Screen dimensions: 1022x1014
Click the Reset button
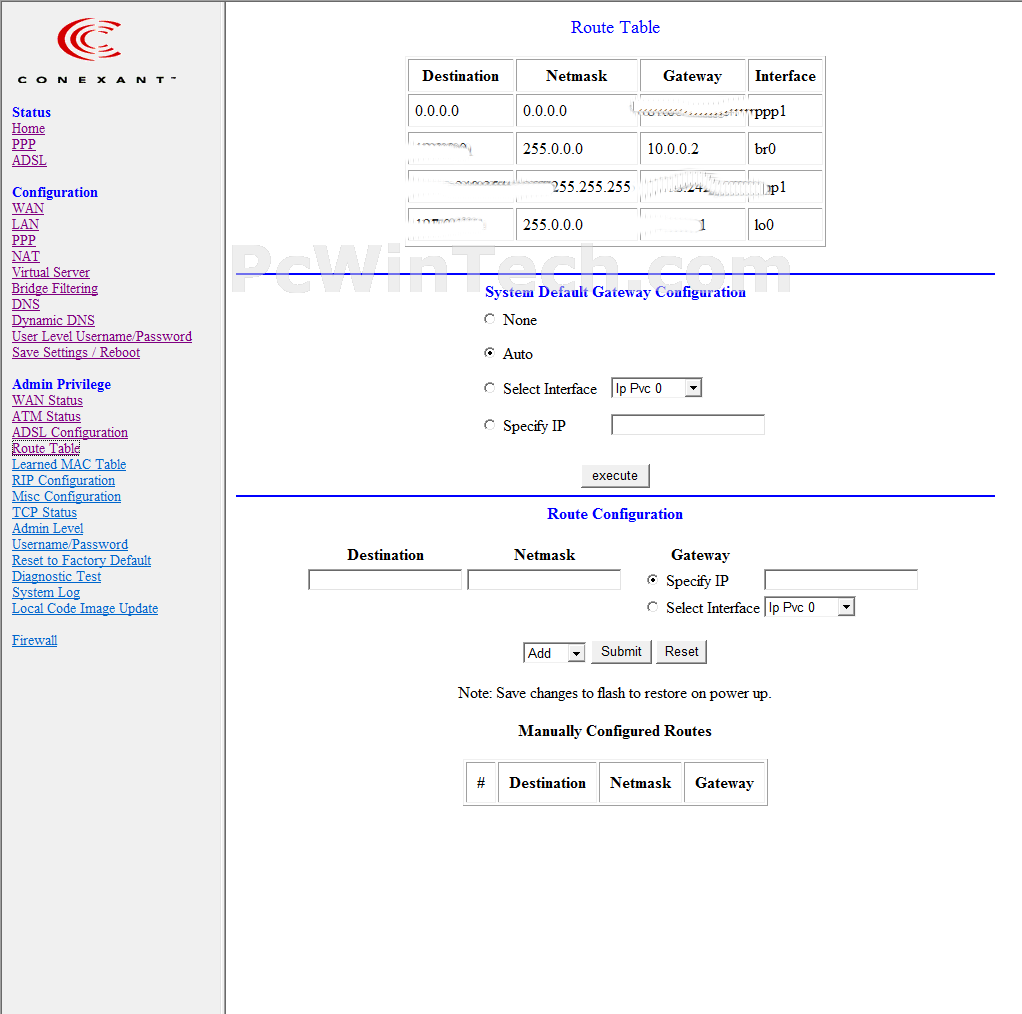click(x=681, y=652)
